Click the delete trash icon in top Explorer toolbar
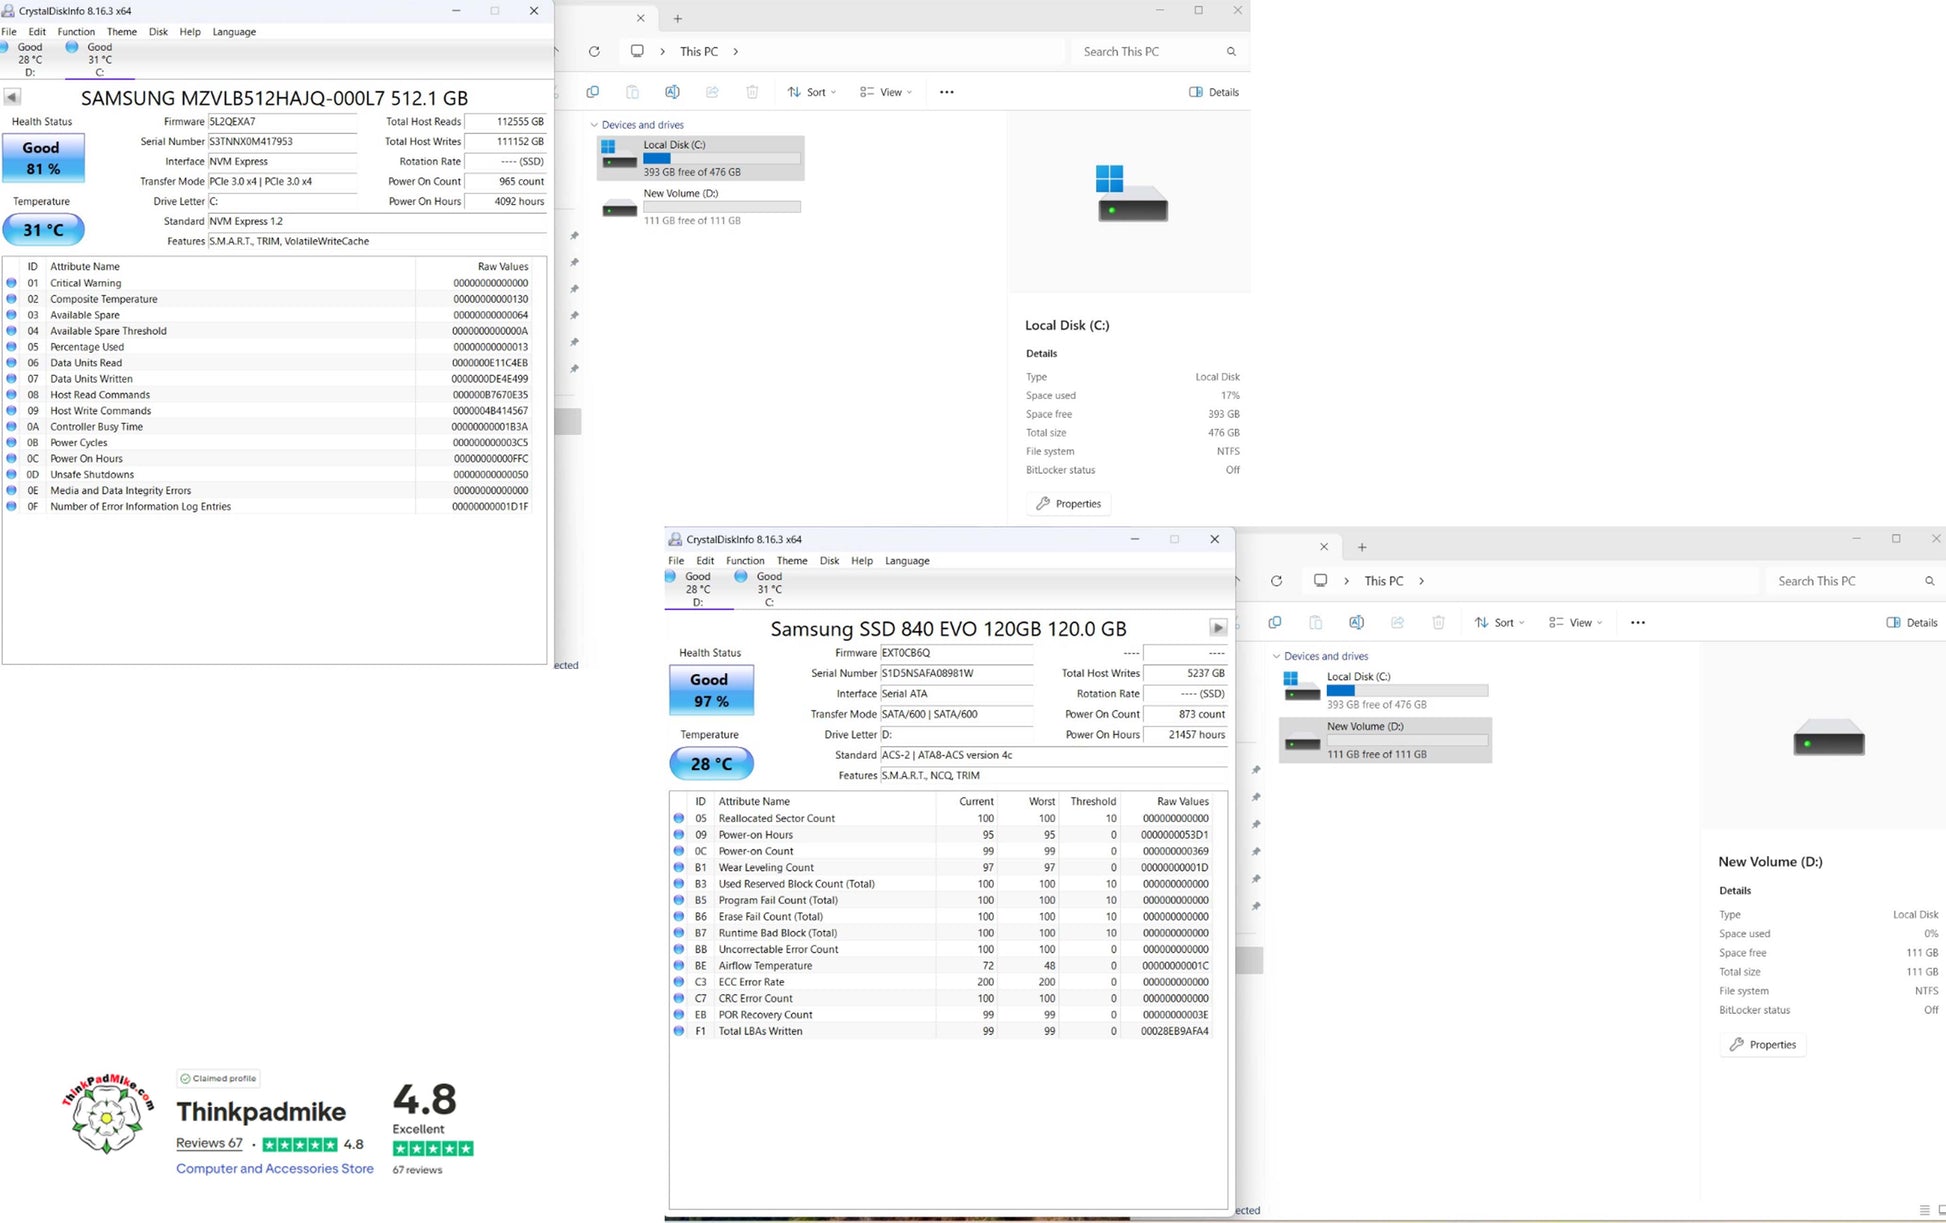Image resolution: width=1946 pixels, height=1223 pixels. [752, 92]
